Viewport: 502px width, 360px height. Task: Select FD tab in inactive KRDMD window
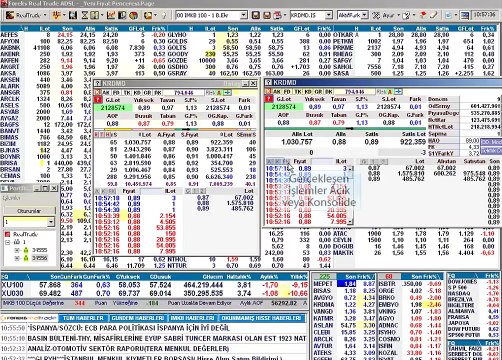[116, 92]
